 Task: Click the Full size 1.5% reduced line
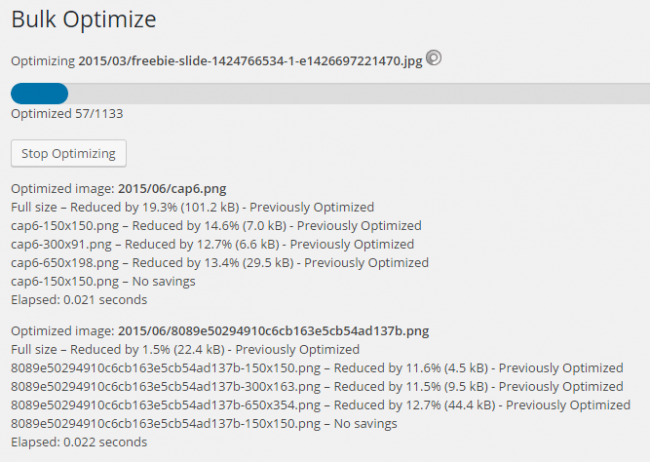click(185, 349)
